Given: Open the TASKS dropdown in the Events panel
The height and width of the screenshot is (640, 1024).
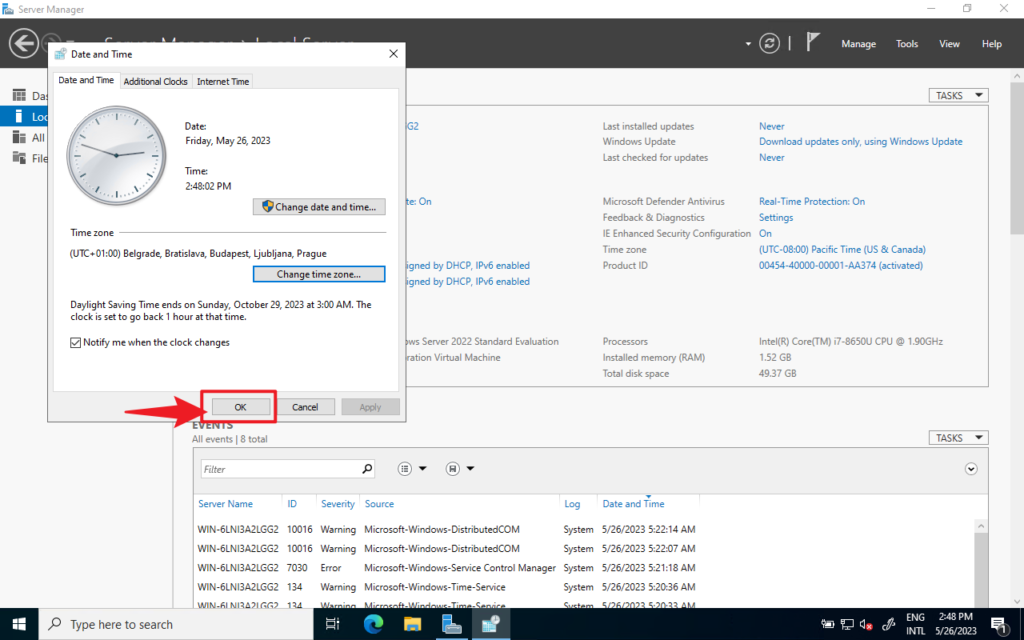Looking at the screenshot, I should [x=956, y=437].
